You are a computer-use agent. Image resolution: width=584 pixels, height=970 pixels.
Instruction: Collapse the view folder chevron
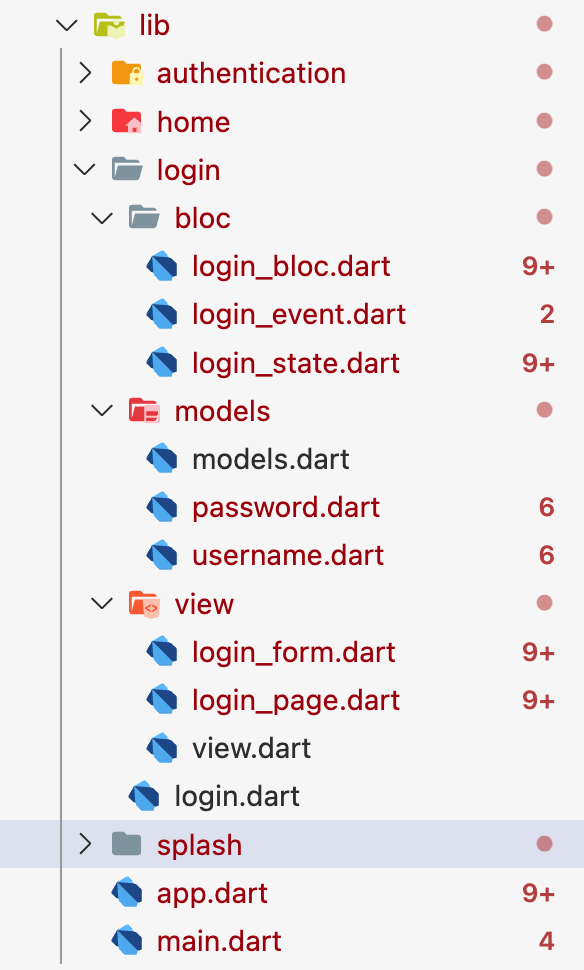point(102,604)
